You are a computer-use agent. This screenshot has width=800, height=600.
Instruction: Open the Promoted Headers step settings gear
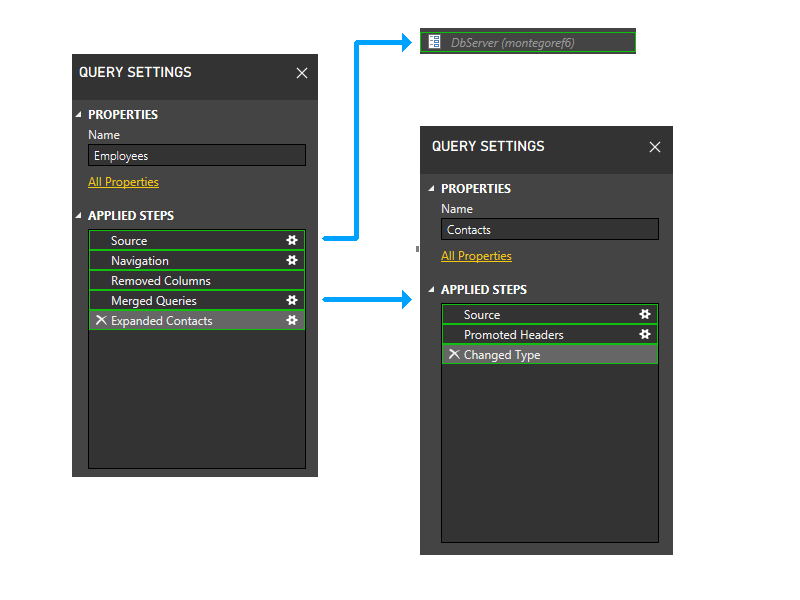[646, 334]
